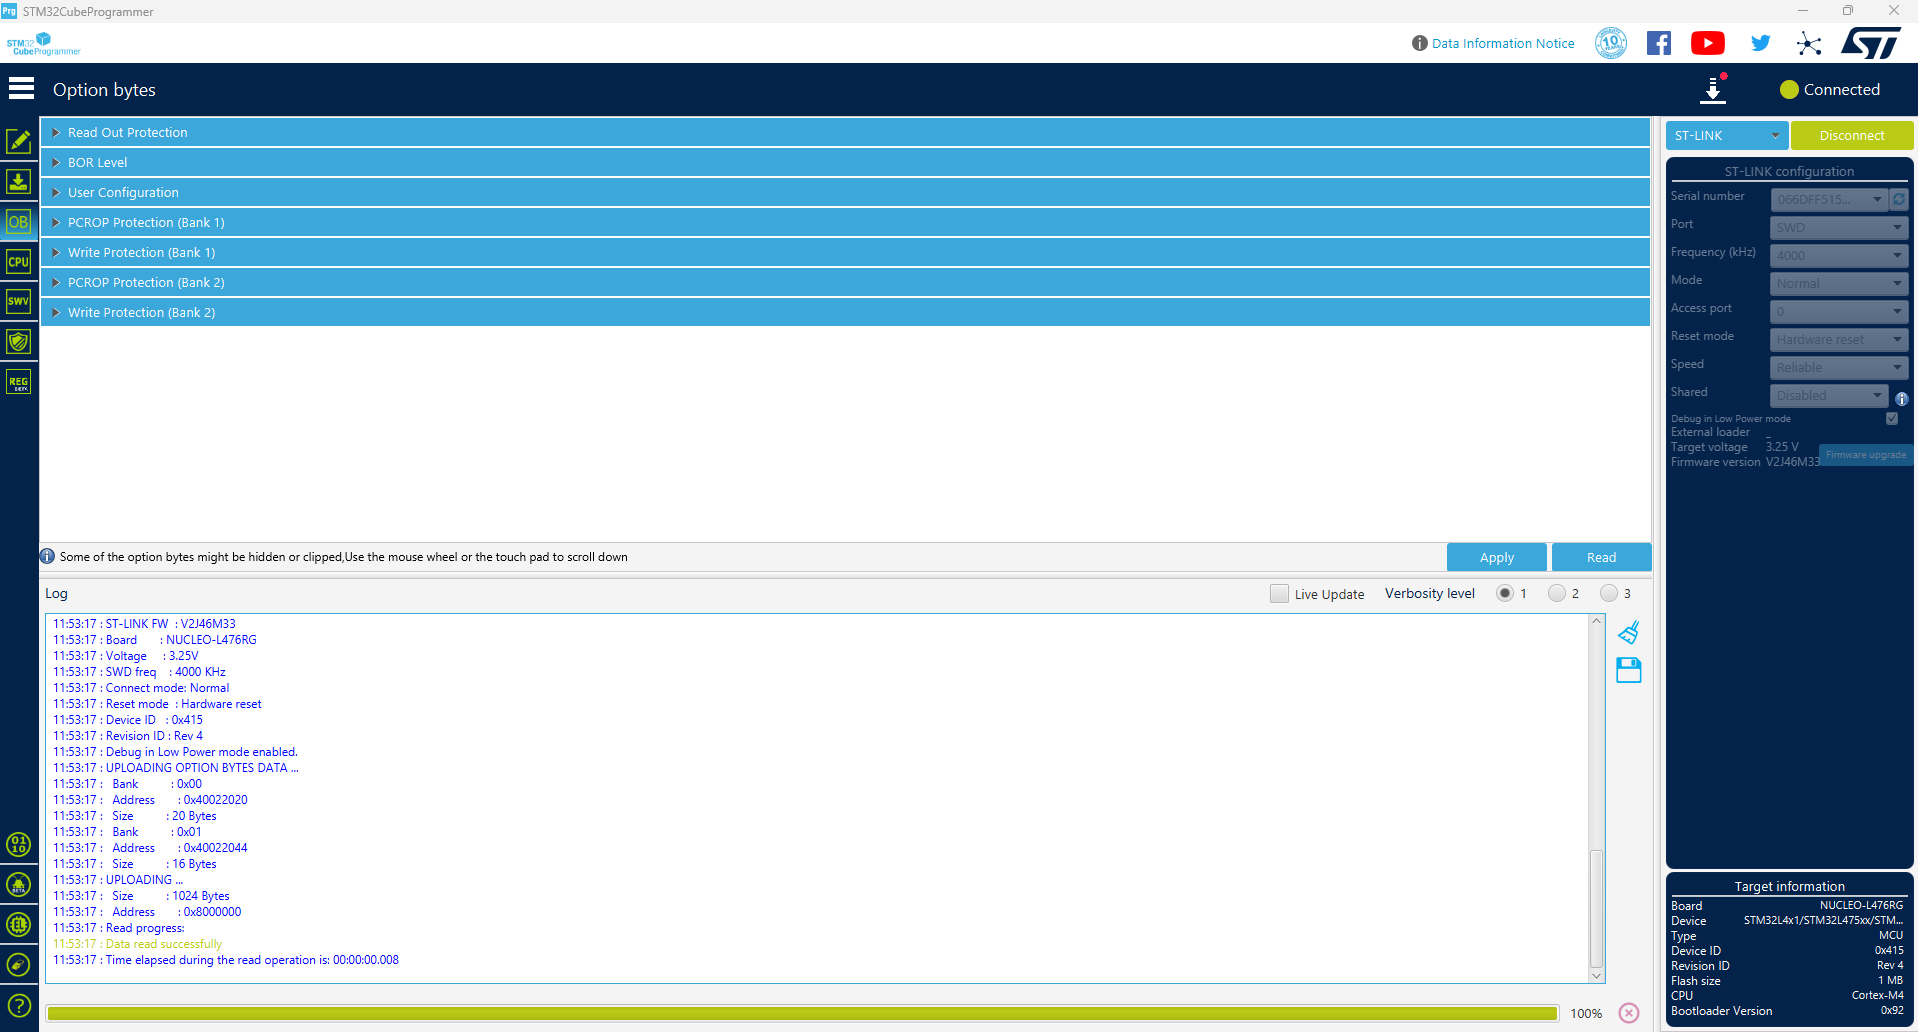Screen dimensions: 1918x1032
Task: Open the Memory & File editing icon
Action: click(19, 141)
